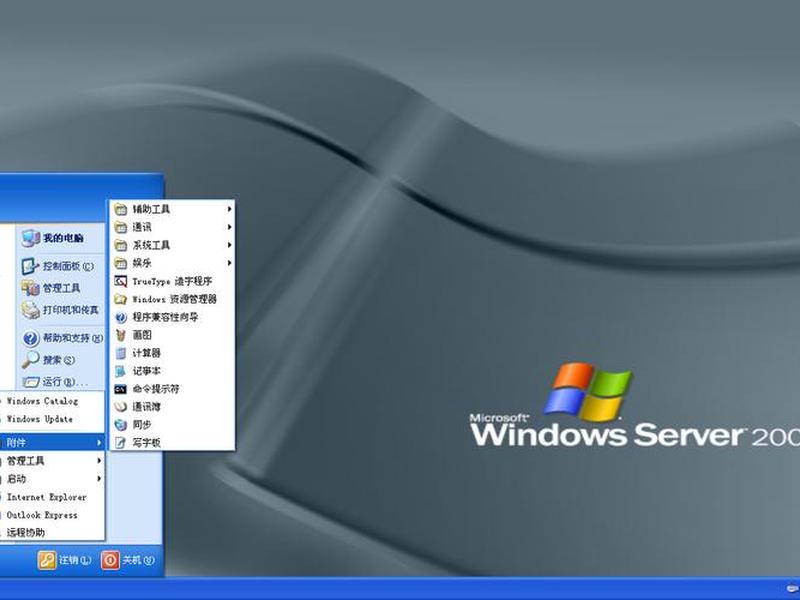
Task: Expand the 通讯 submenu arrow
Action: click(230, 227)
